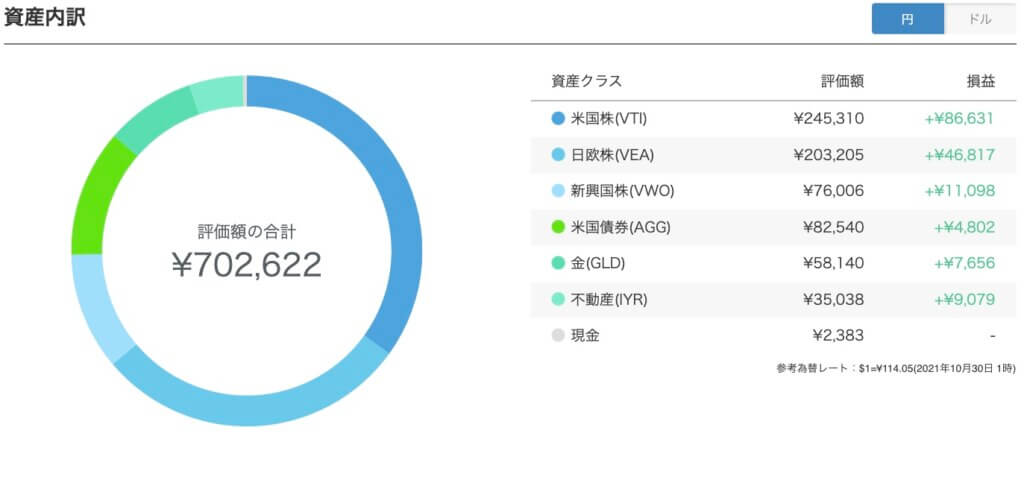Image resolution: width=1024 pixels, height=489 pixels.
Task: Click the green dot beside 米国債券(AGG)
Action: (559, 227)
